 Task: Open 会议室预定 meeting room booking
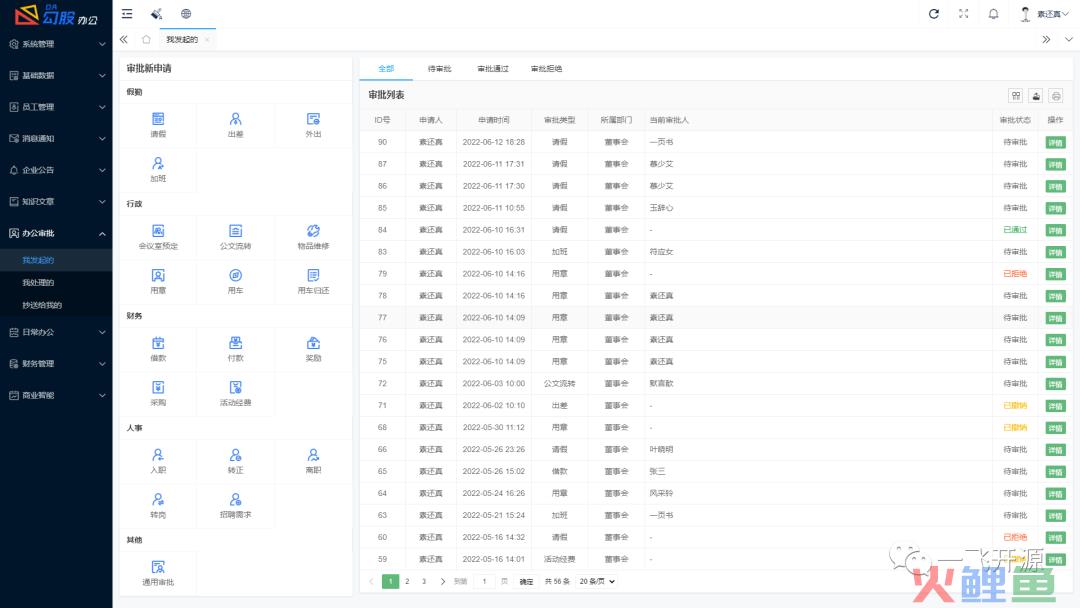(158, 237)
